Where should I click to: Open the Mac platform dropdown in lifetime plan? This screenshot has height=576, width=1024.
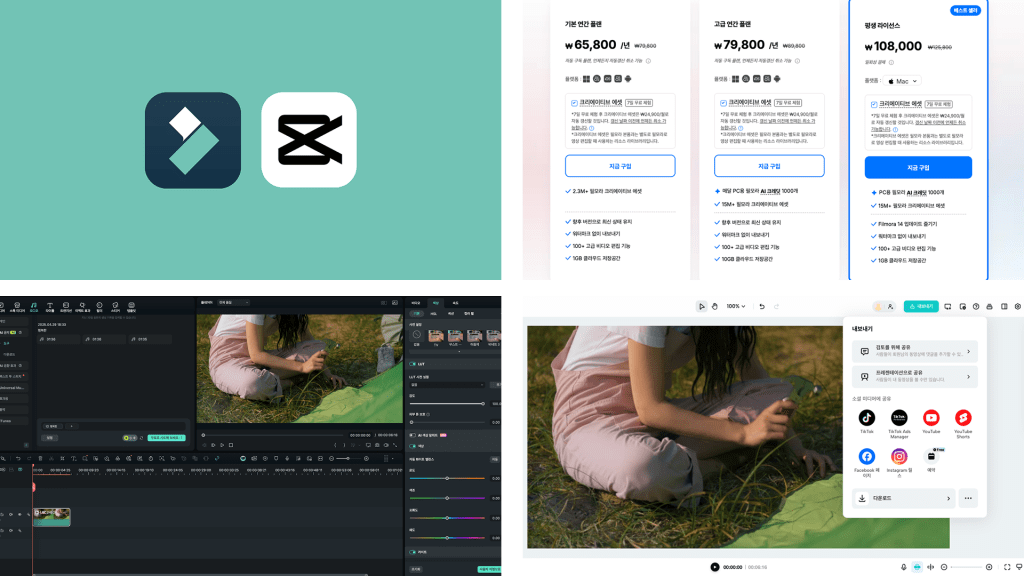903,81
